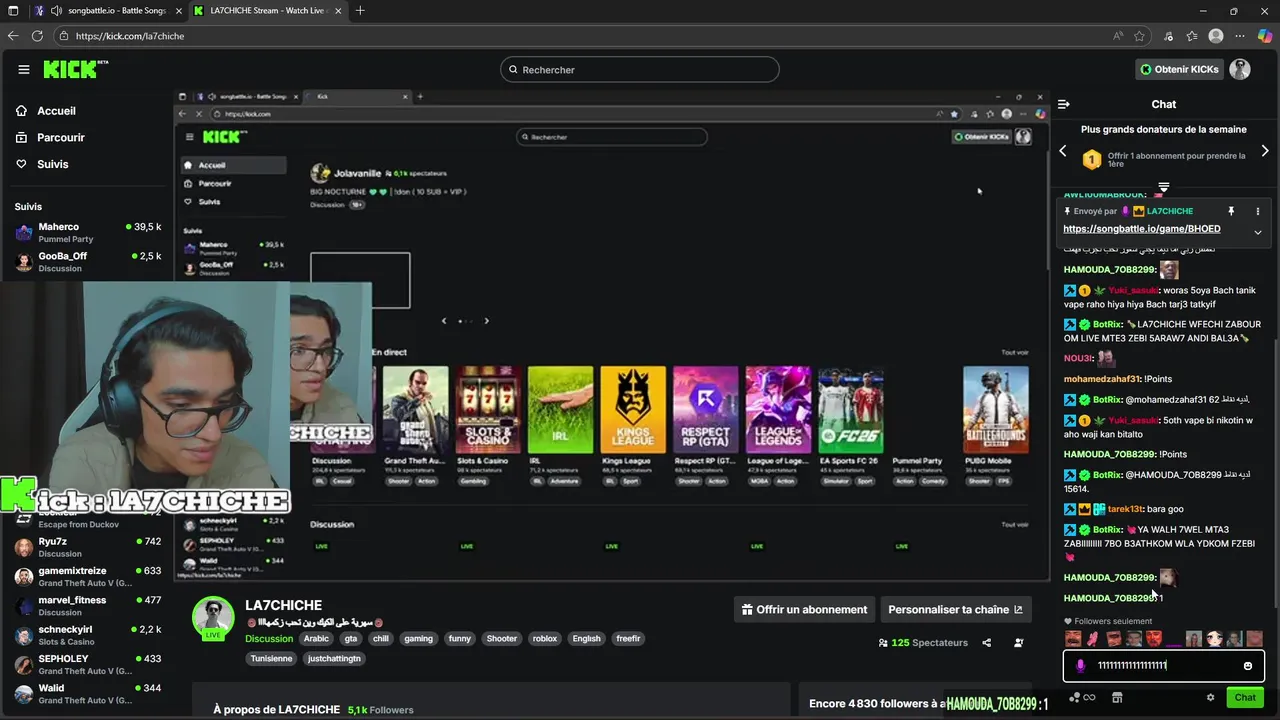Select the chill tag

[381, 639]
